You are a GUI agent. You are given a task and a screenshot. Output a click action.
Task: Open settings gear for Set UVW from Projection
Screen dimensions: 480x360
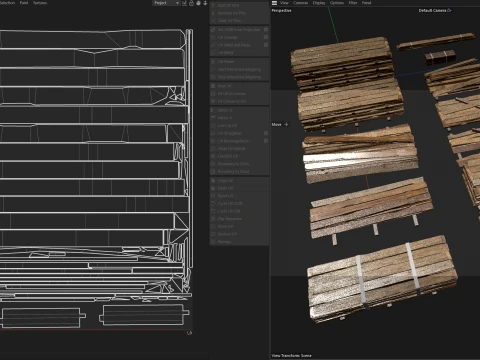point(266,29)
